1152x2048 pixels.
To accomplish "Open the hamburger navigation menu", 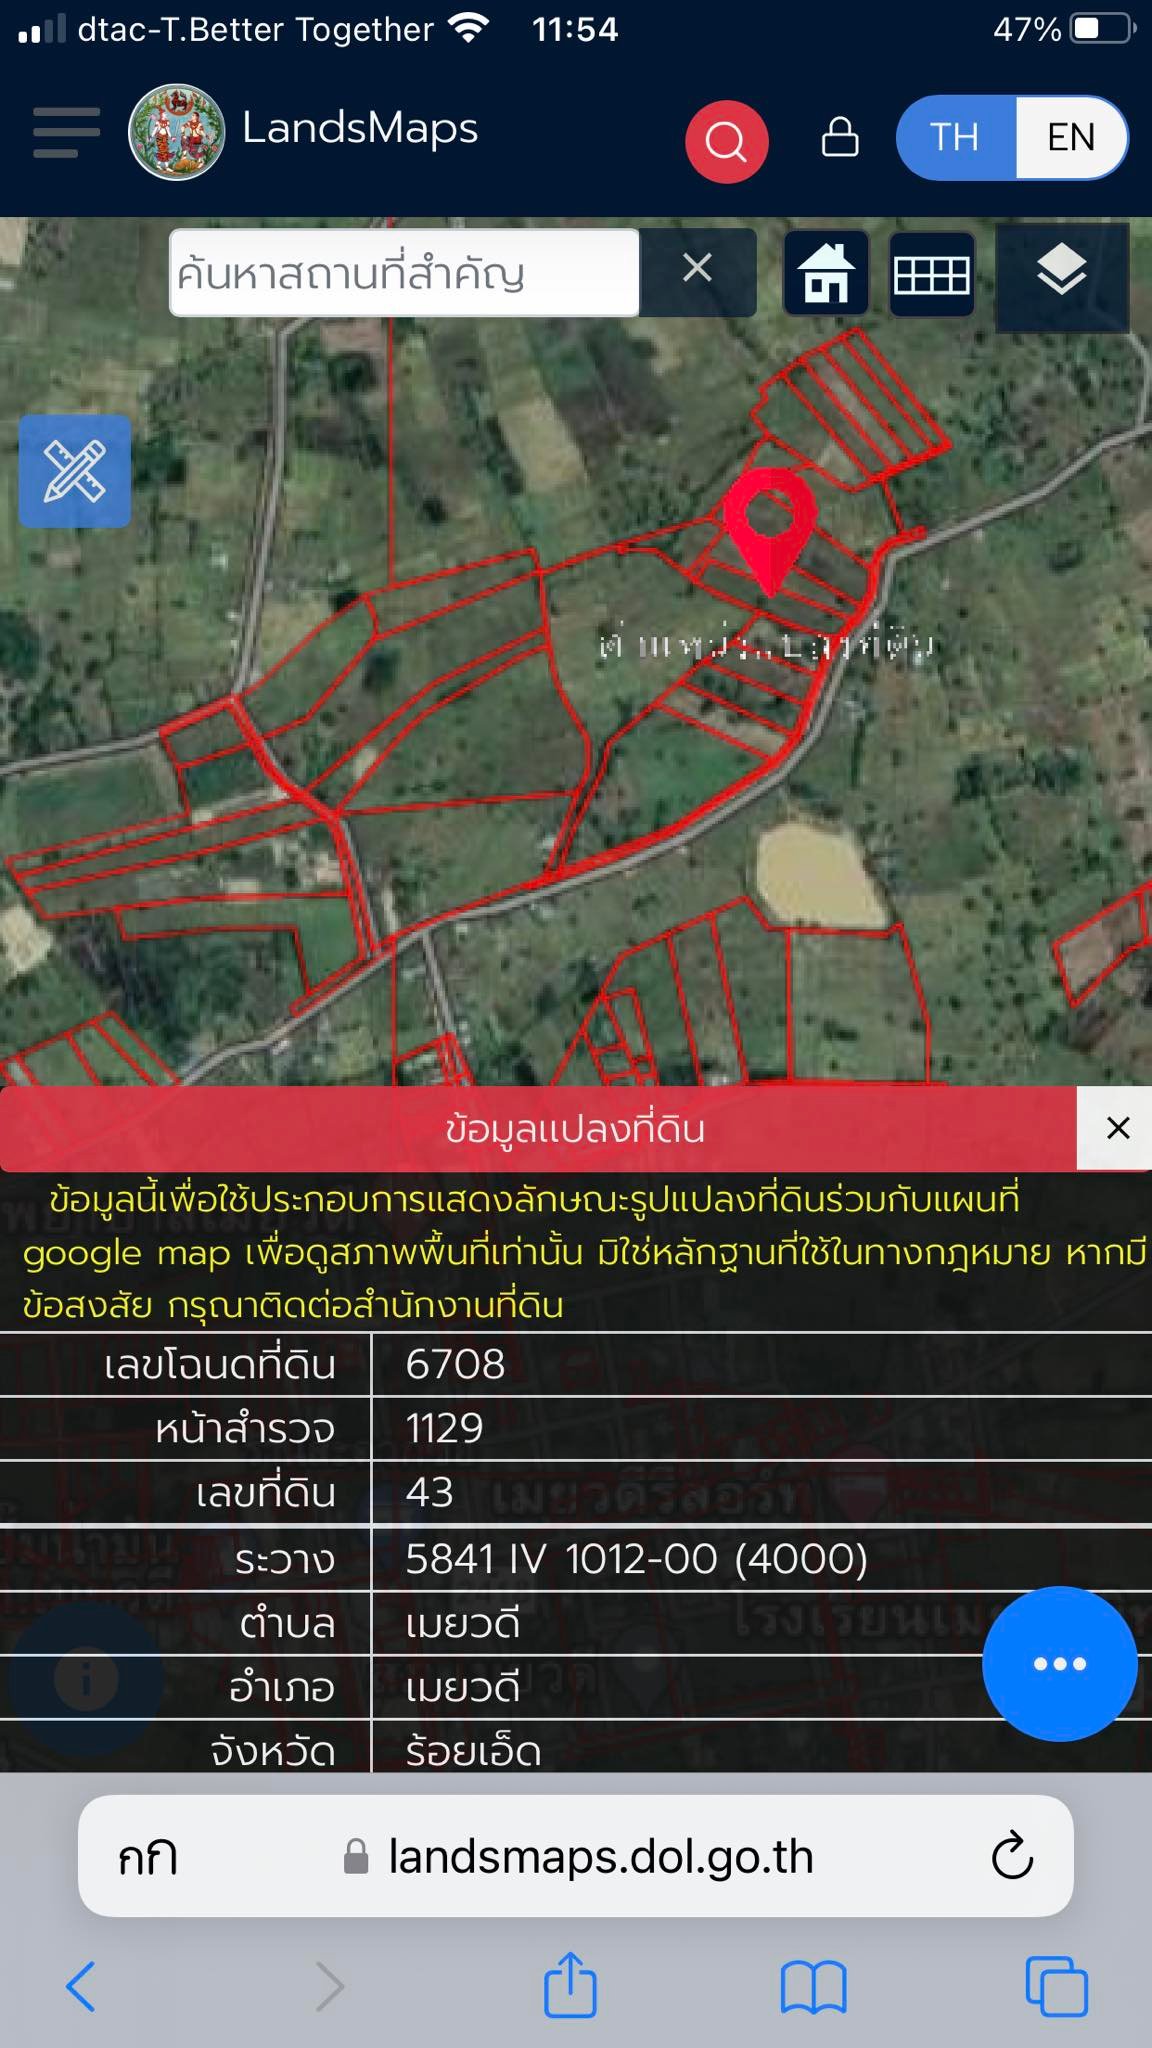I will 66,133.
